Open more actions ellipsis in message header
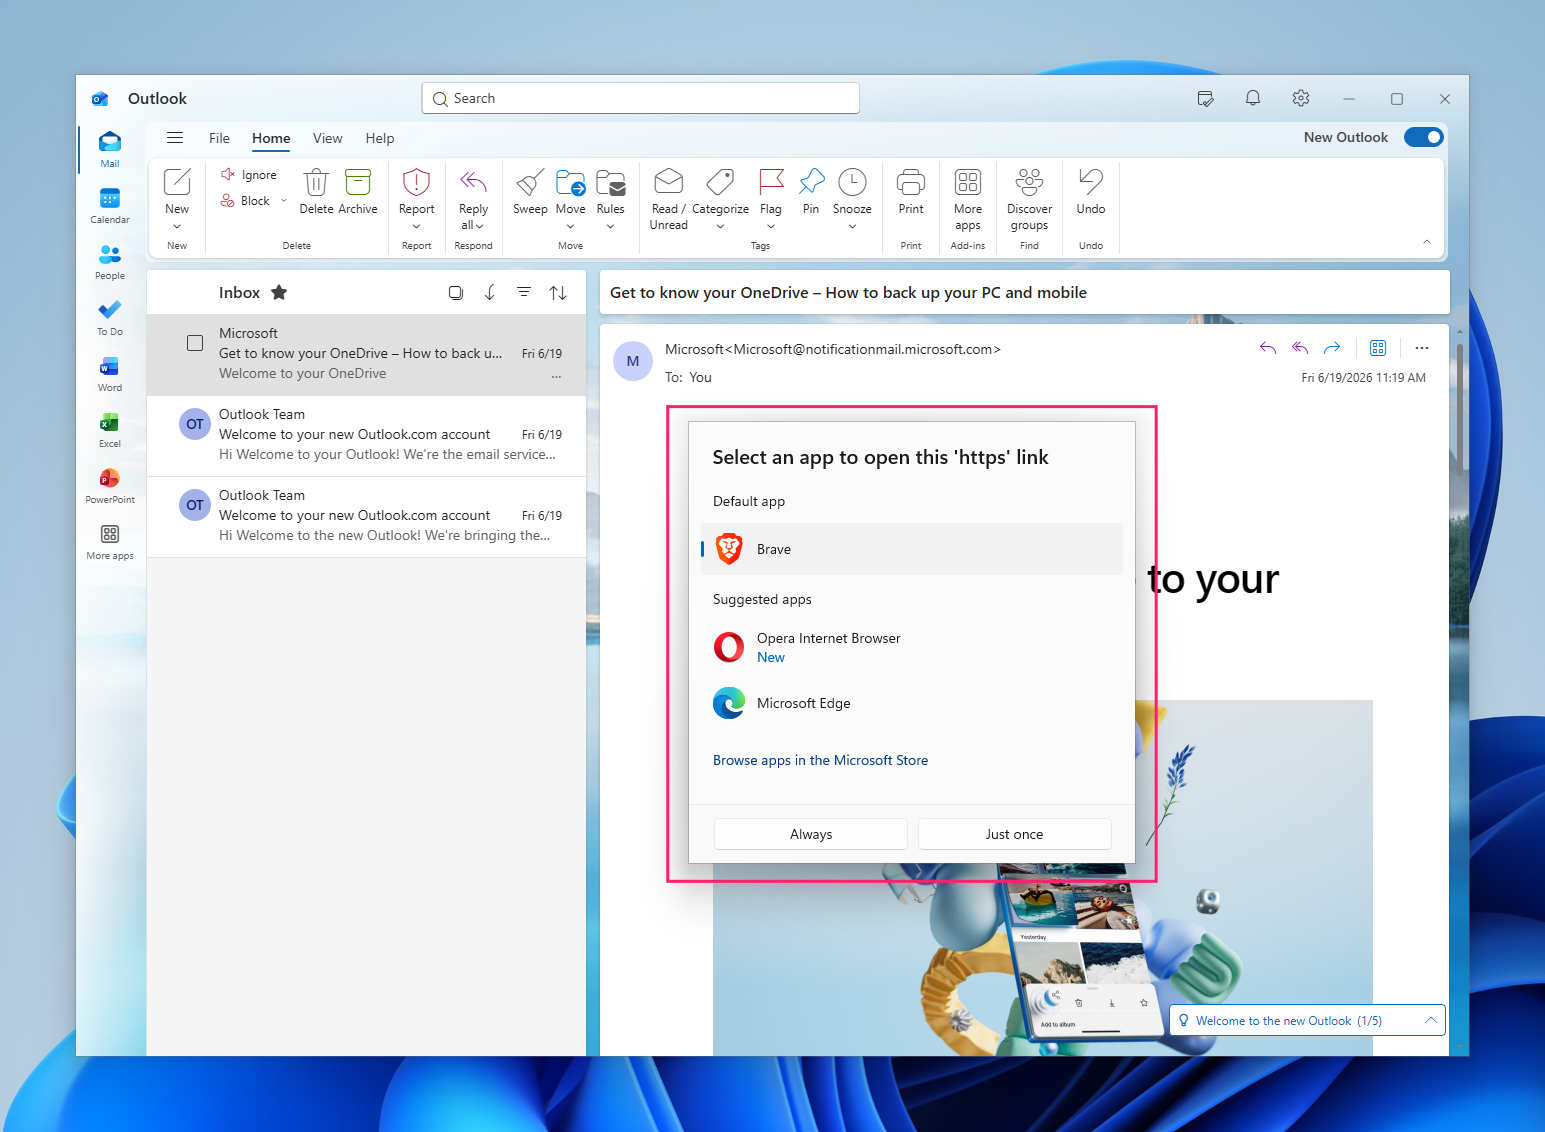Viewport: 1545px width, 1132px height. click(x=1422, y=348)
